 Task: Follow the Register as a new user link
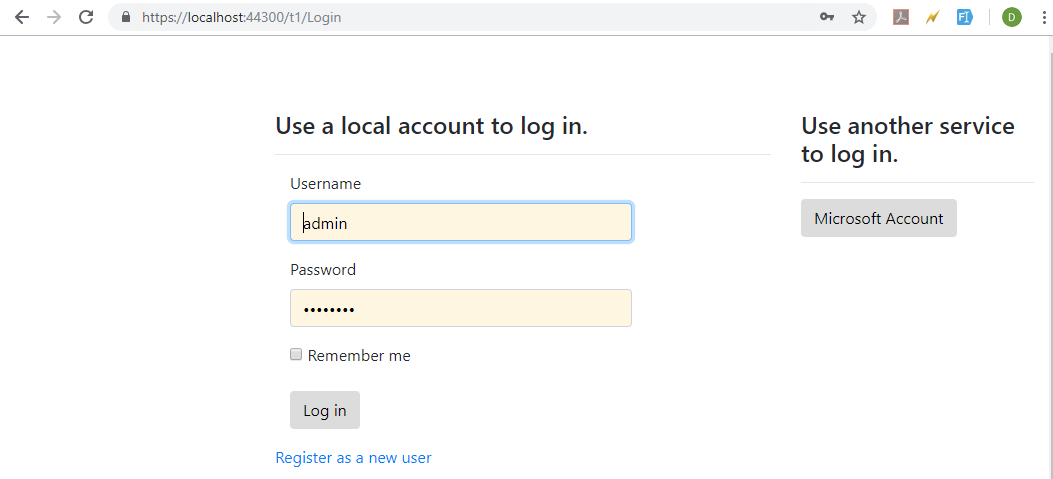point(353,458)
